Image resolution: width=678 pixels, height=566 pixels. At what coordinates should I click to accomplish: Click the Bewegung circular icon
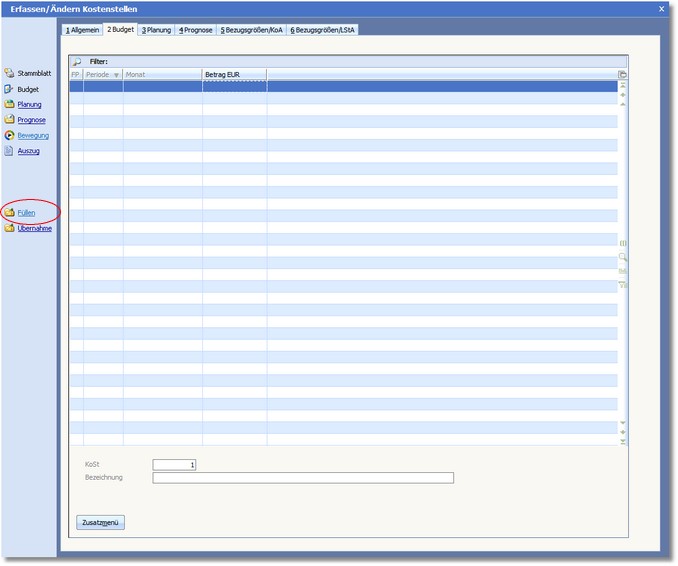(x=9, y=135)
